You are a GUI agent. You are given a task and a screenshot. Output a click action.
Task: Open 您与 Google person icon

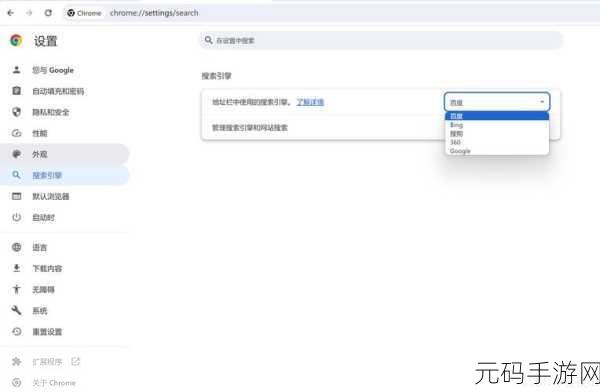coord(16,70)
